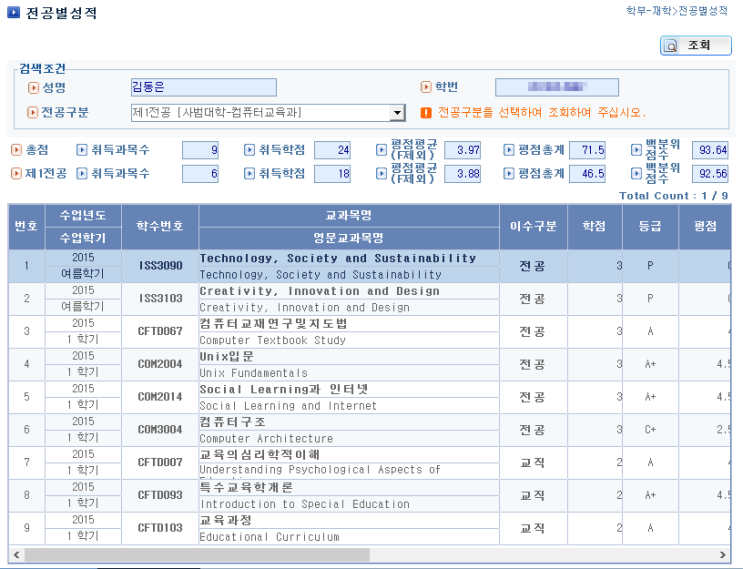Click the magnifier icon on 조회 button
This screenshot has height=569, width=743.
[x=671, y=46]
